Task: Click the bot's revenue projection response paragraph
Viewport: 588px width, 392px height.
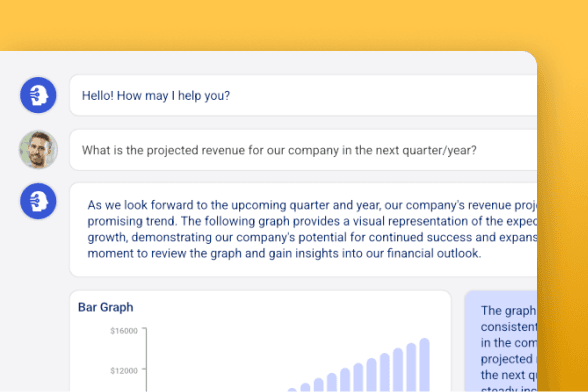Action: (x=312, y=229)
